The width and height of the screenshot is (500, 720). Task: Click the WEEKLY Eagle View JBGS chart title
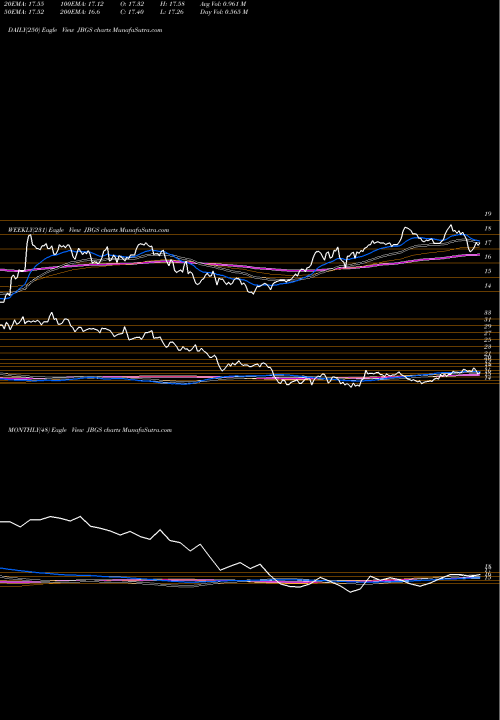(89, 230)
